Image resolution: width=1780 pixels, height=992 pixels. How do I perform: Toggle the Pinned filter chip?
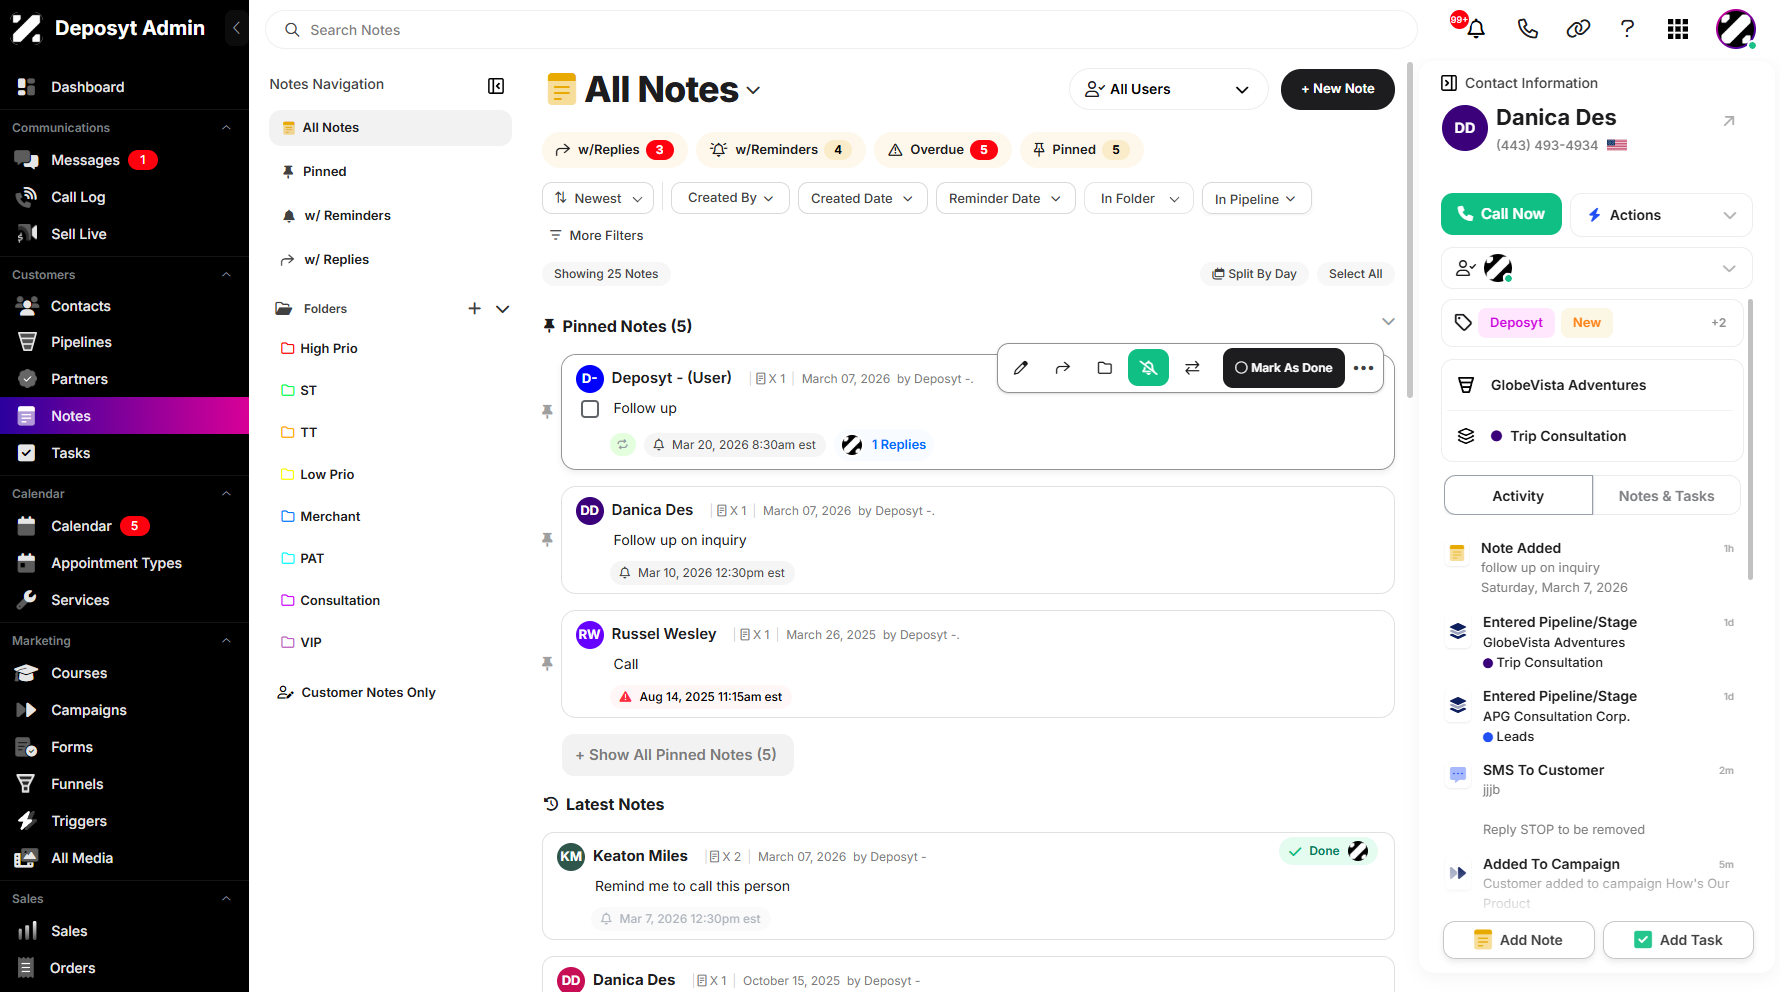(1081, 150)
